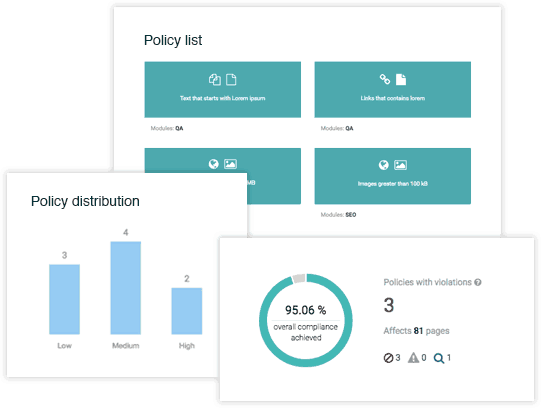541x408 pixels.
Task: Click the filled document icon on Links policy
Action: point(401,79)
